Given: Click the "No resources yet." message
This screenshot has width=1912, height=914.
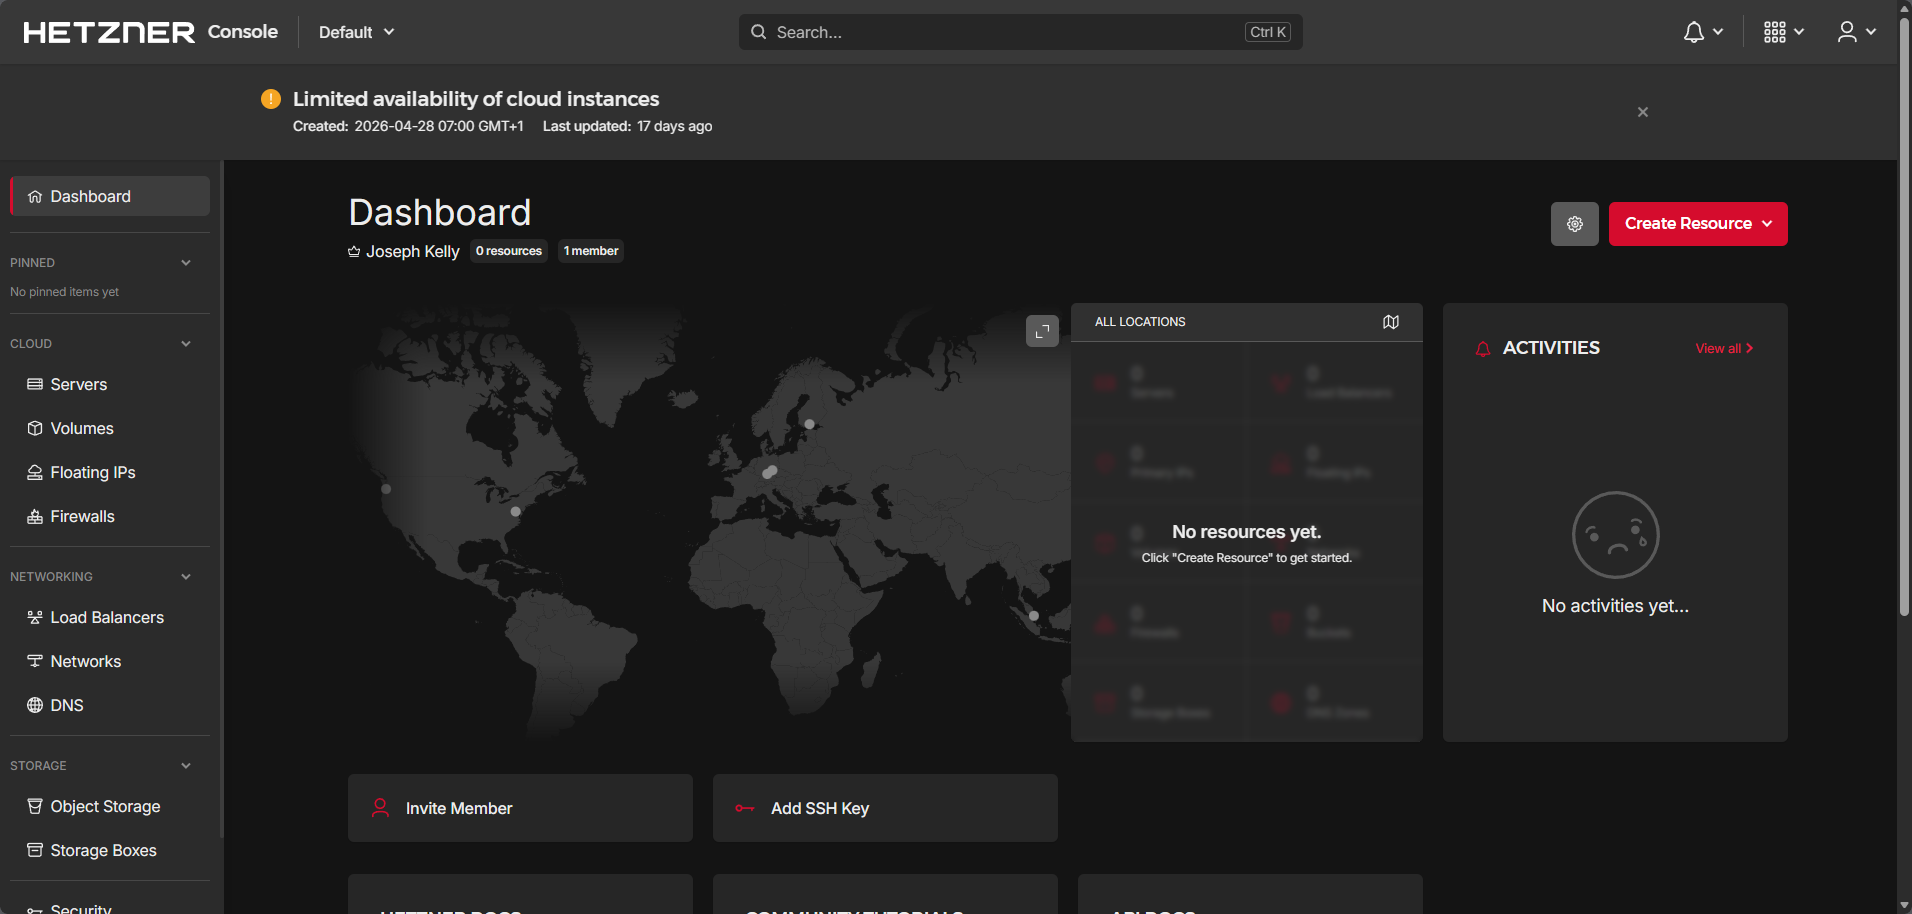Looking at the screenshot, I should pos(1247,532).
